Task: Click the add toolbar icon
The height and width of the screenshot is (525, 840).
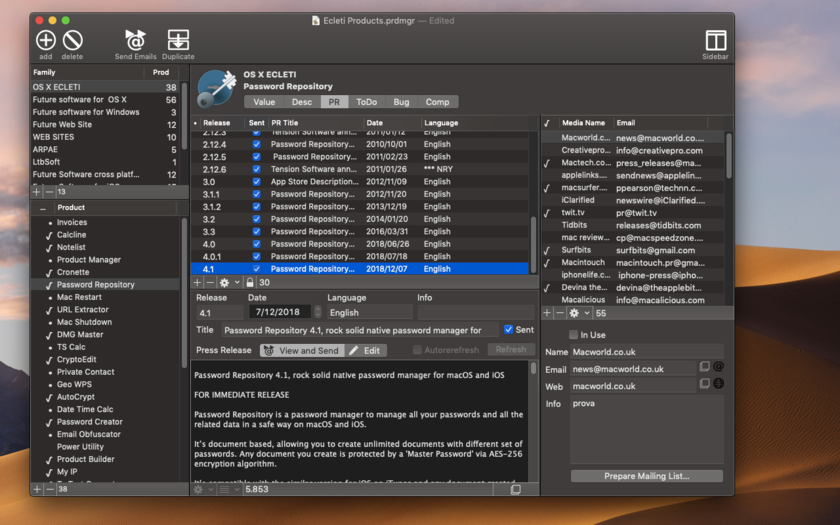Action: click(x=46, y=40)
